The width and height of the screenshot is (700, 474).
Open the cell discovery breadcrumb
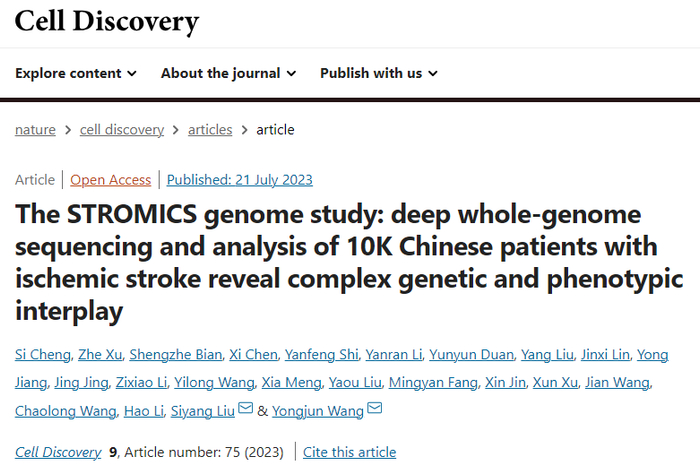(x=121, y=130)
